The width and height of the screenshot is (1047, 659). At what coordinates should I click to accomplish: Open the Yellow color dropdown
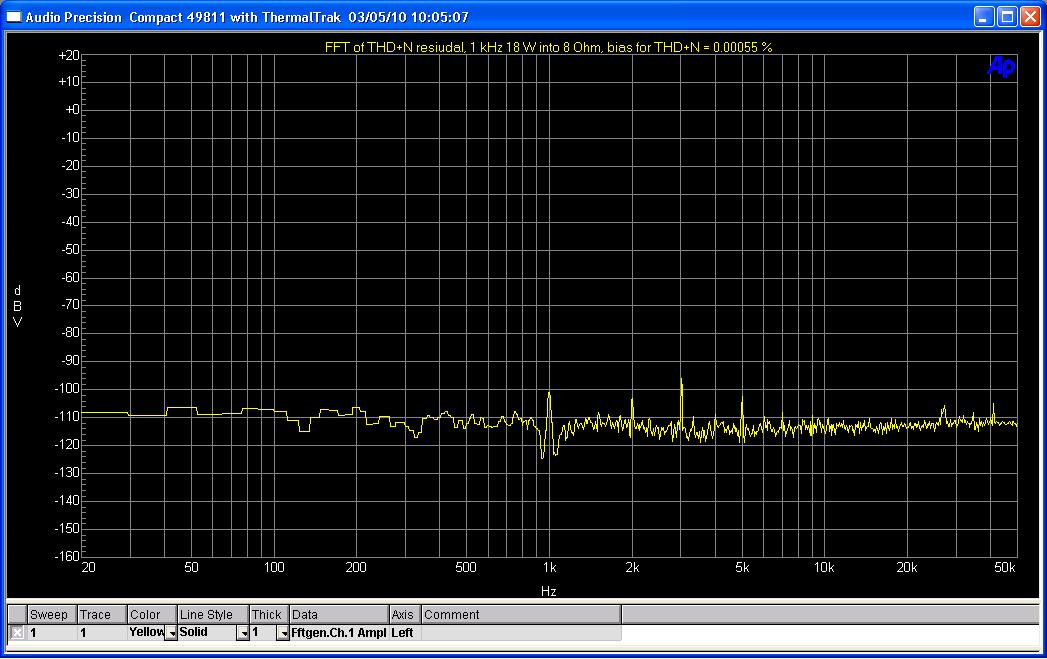coord(171,633)
